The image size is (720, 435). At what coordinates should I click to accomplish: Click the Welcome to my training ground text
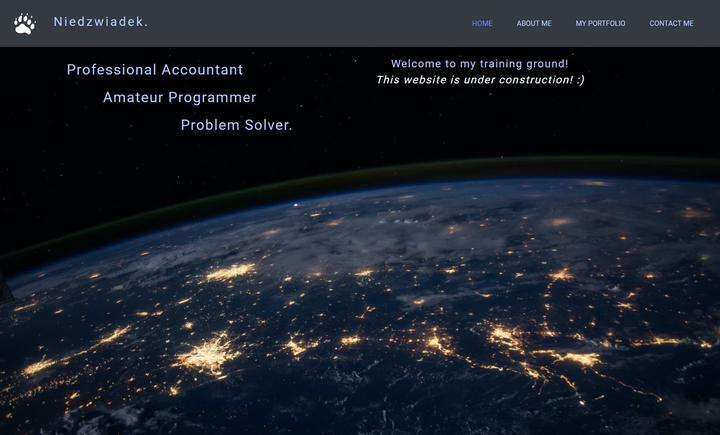[479, 64]
